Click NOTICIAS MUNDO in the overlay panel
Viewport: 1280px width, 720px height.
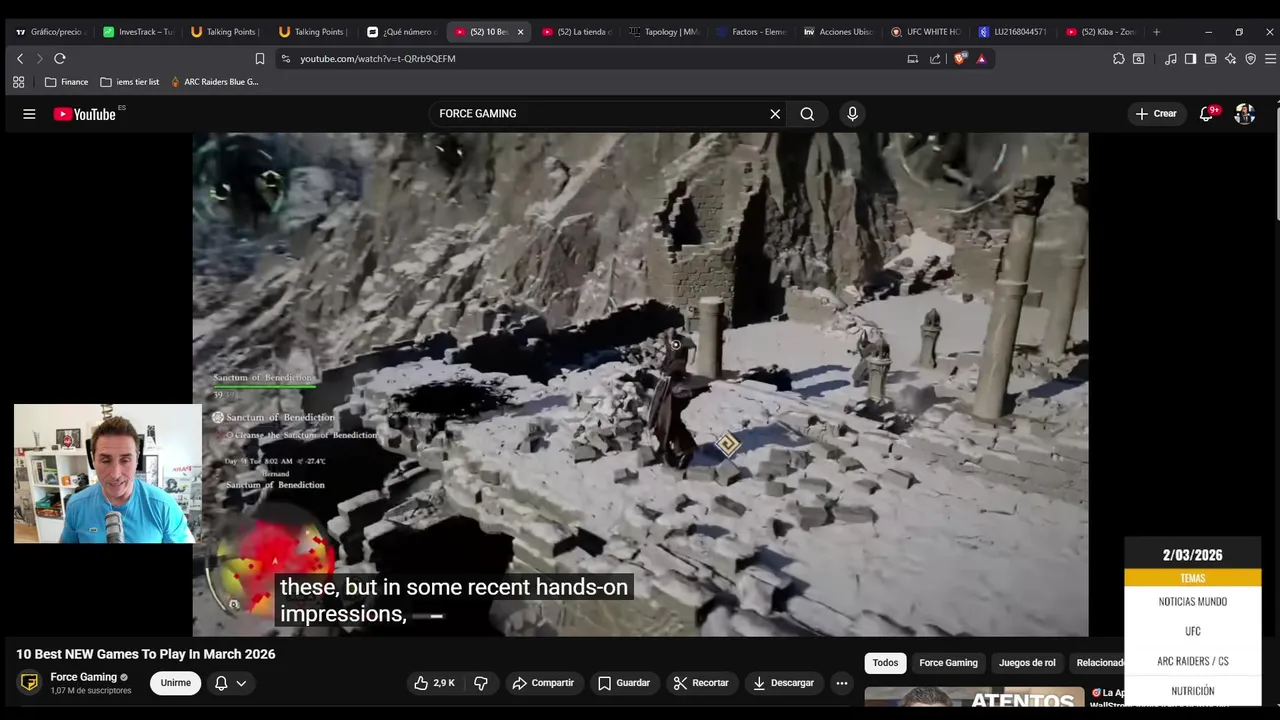(1192, 602)
